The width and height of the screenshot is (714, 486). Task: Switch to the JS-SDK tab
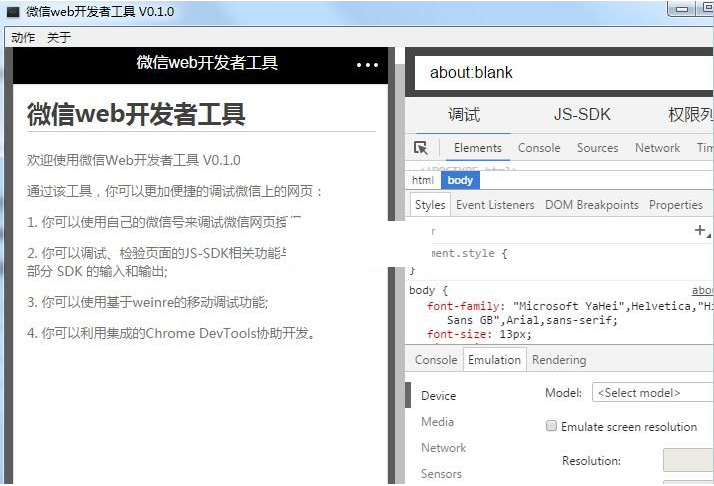[x=582, y=114]
